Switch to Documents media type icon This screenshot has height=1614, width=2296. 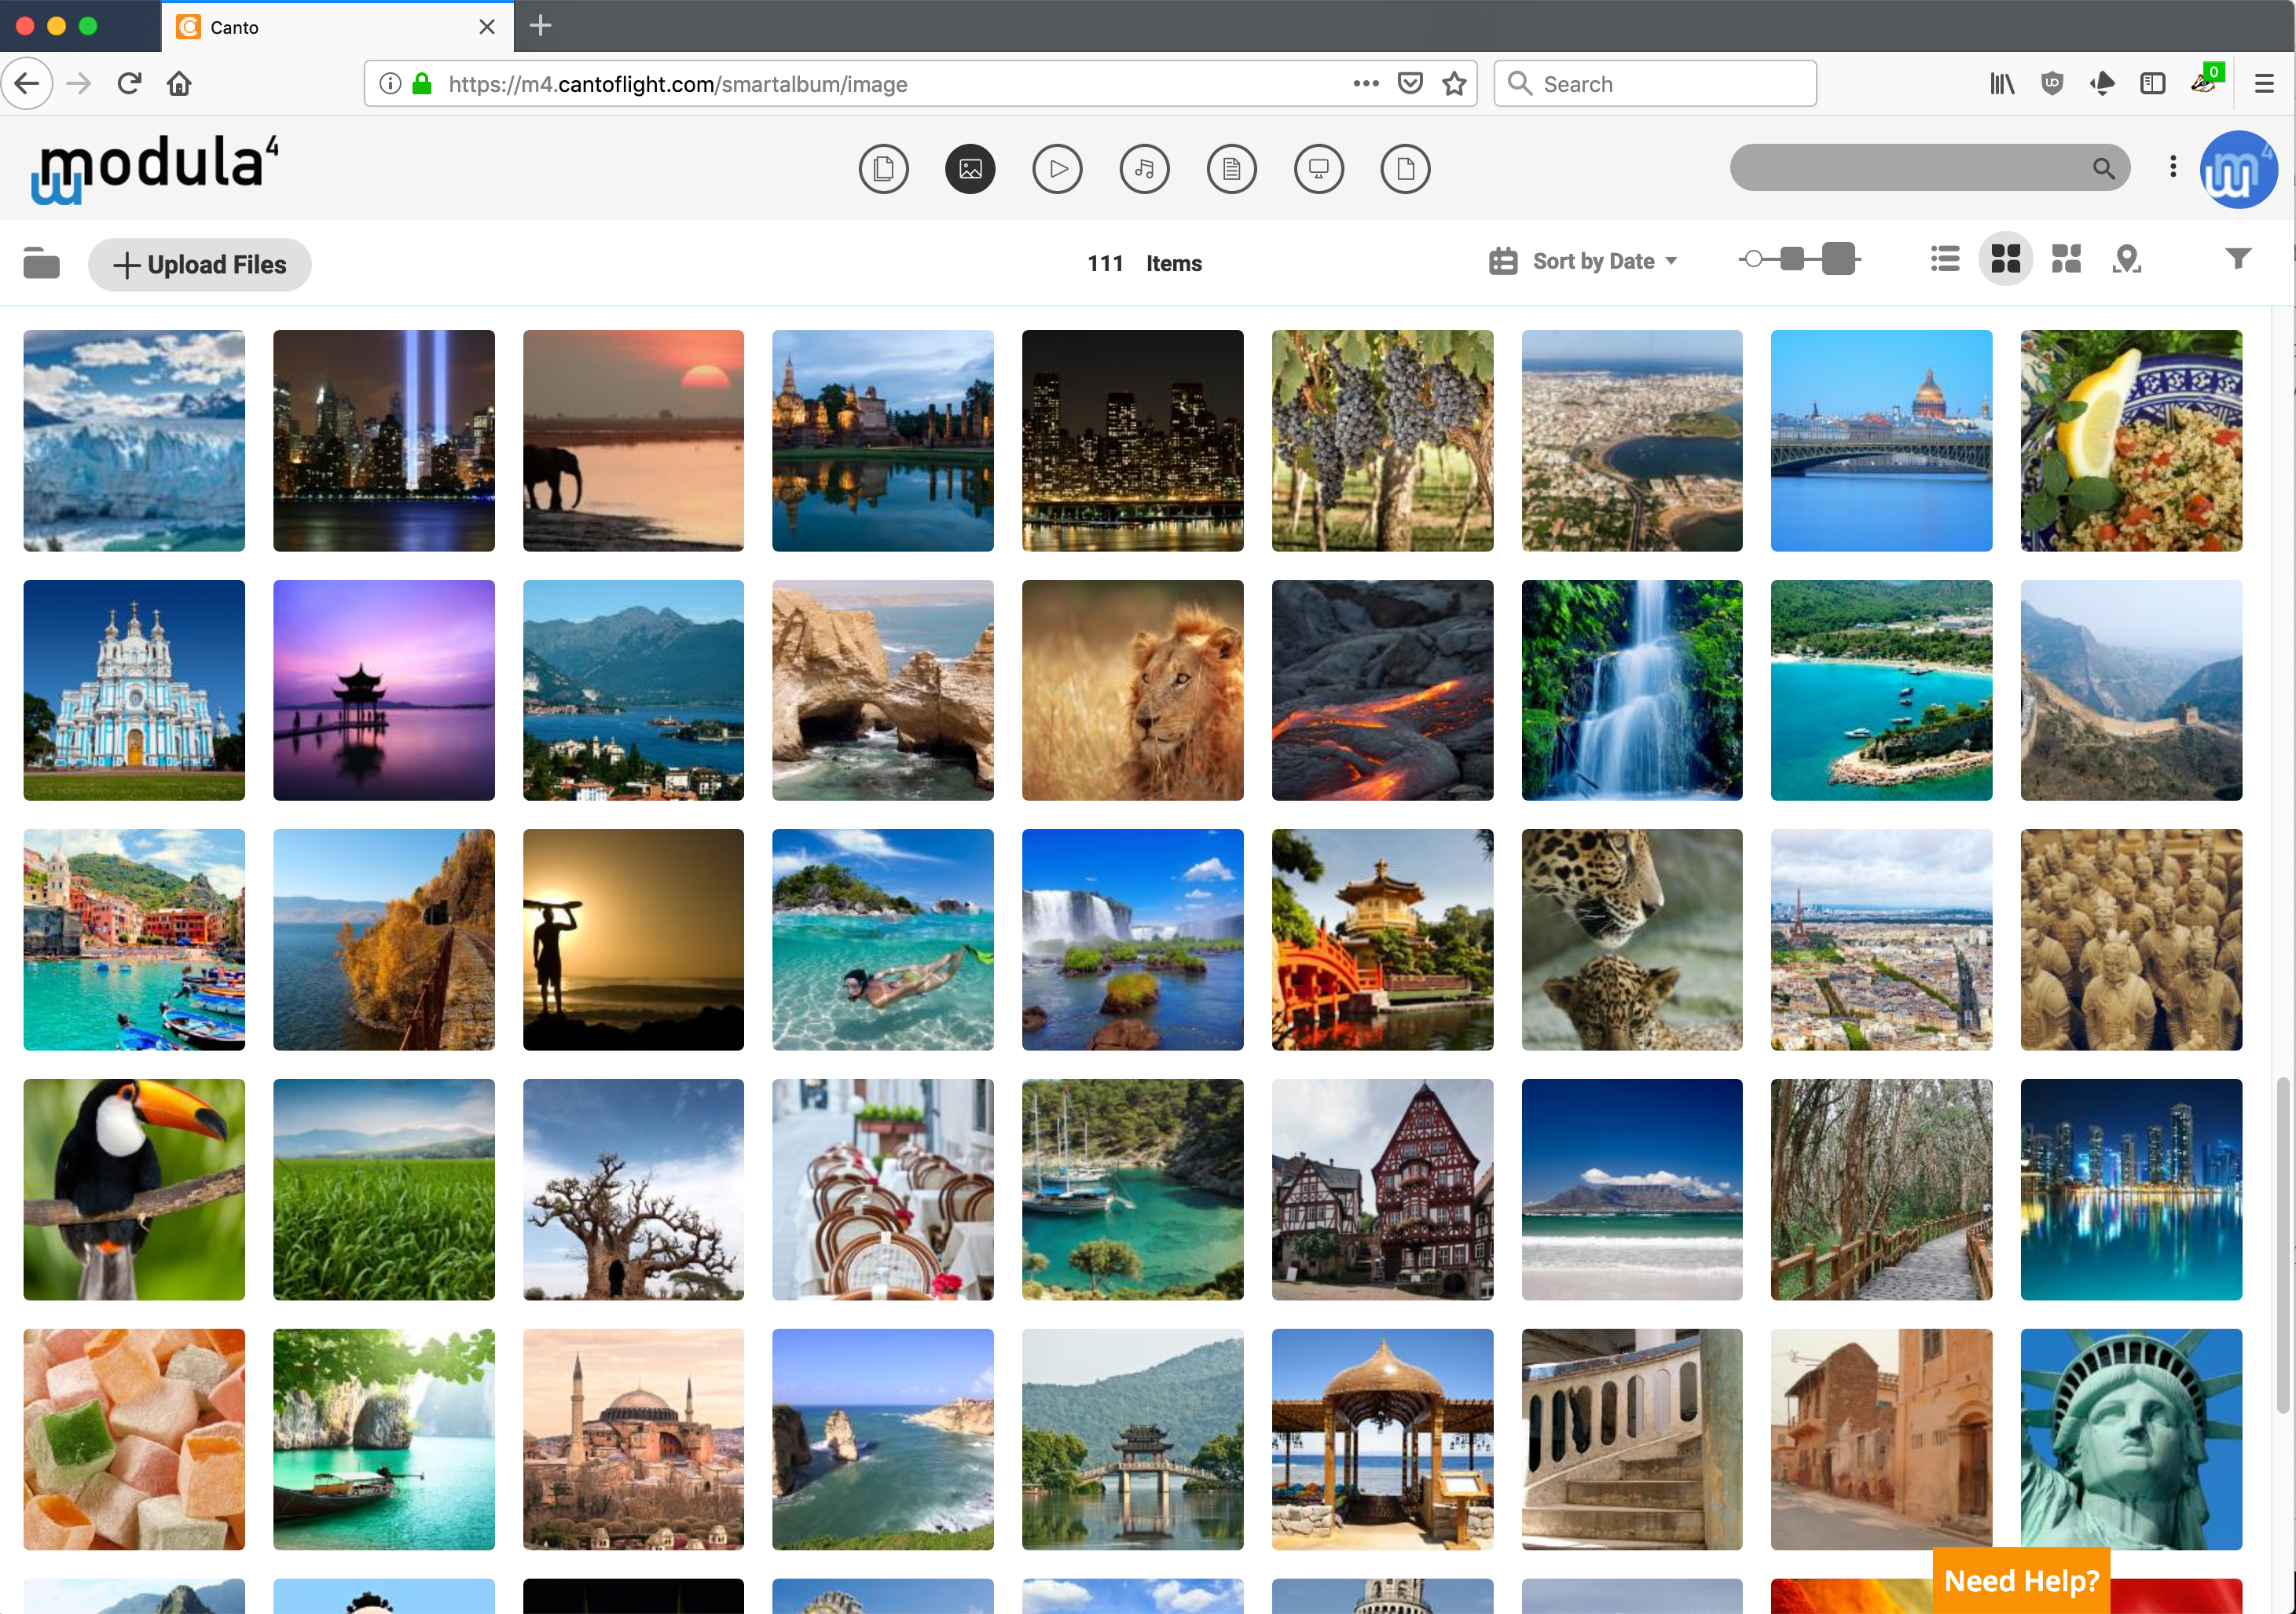pos(1231,169)
